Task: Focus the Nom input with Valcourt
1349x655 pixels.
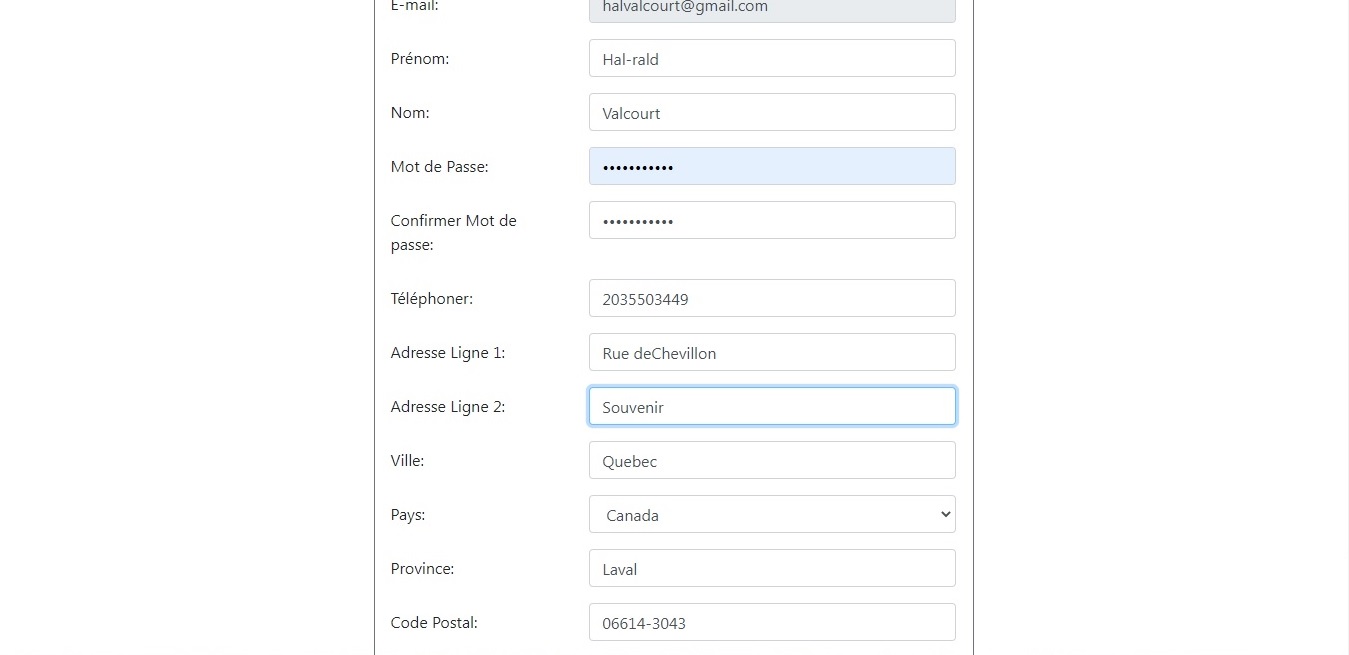Action: 771,112
